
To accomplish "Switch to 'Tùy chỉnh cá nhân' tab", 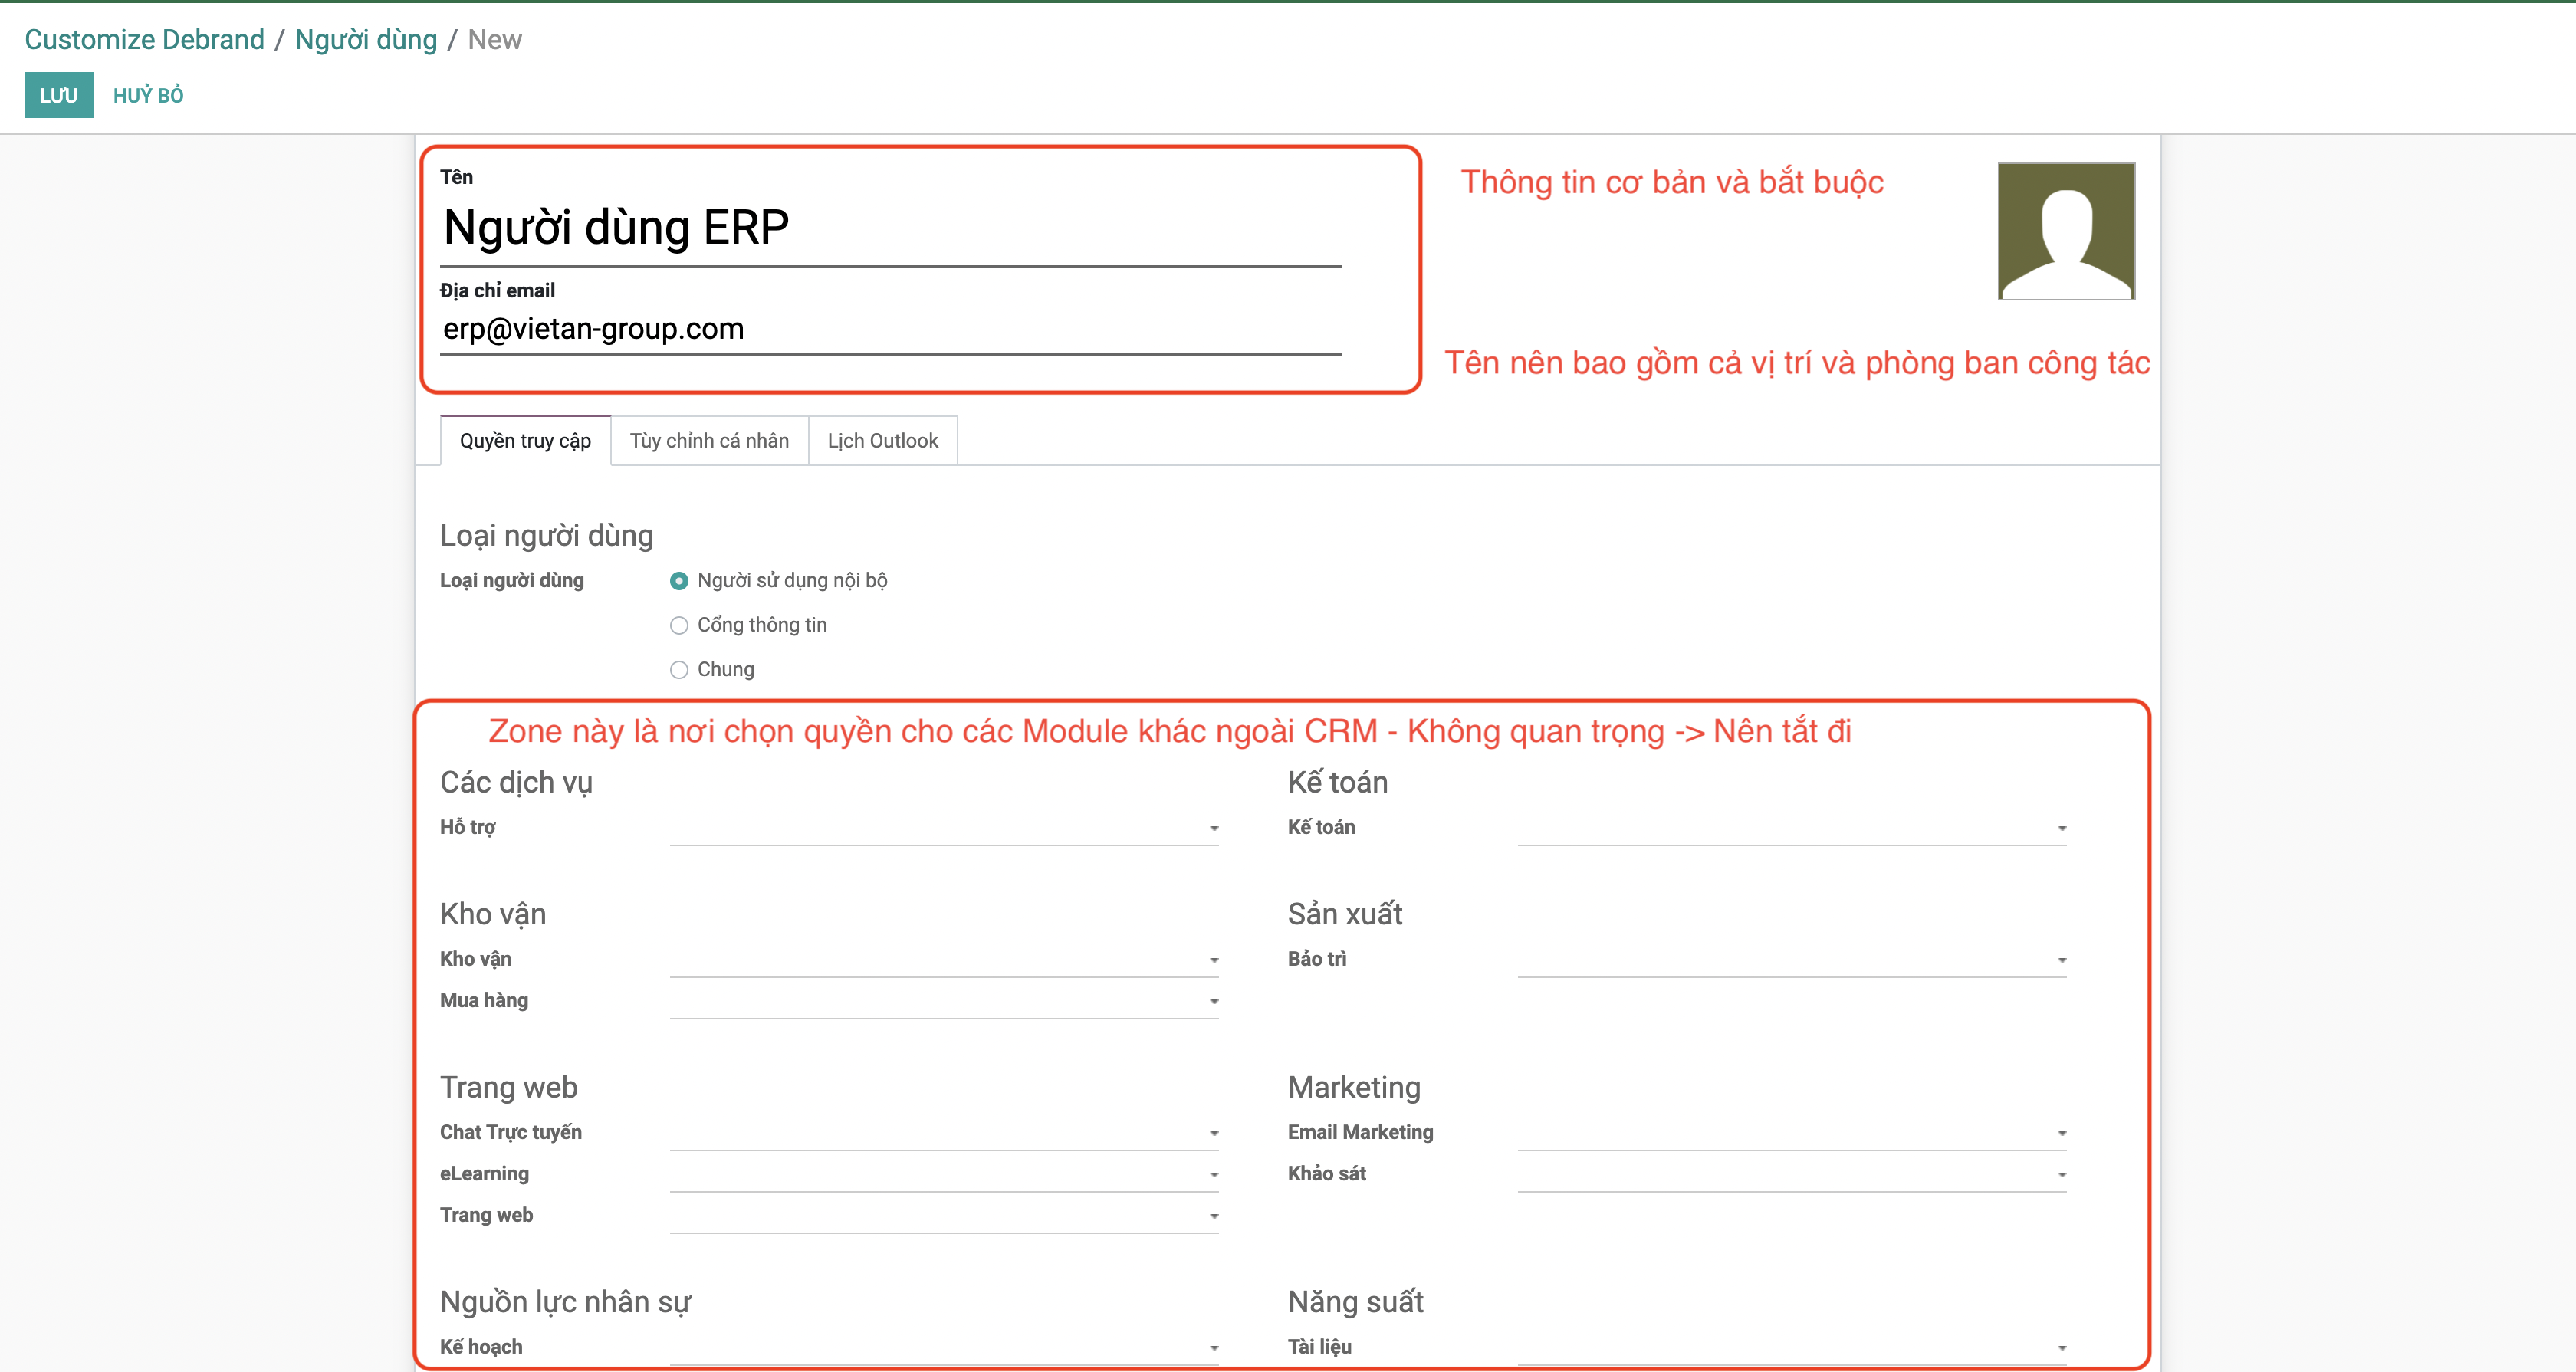I will [709, 441].
